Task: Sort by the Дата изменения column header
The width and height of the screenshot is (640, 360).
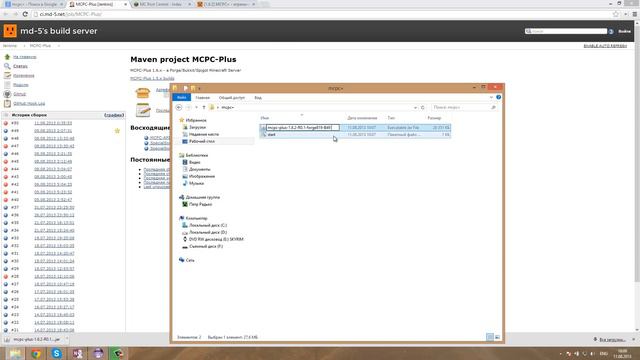Action: pyautogui.click(x=362, y=118)
